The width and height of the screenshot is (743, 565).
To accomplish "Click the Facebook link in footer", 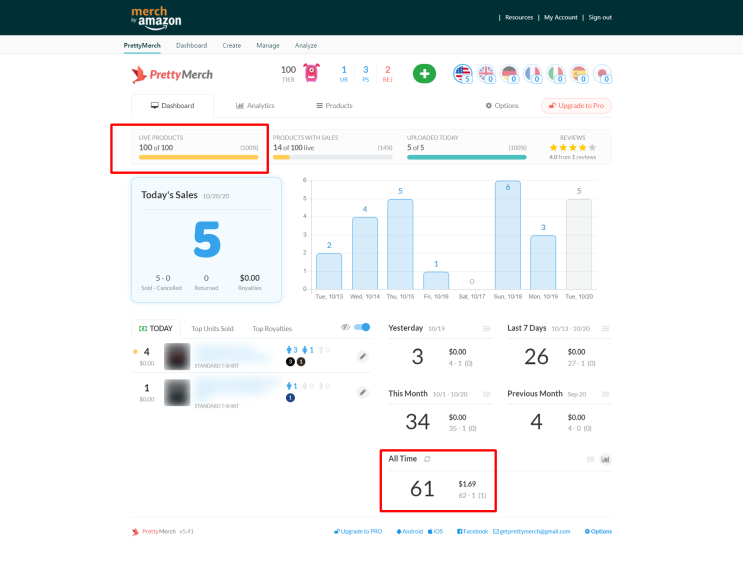I will pos(472,531).
